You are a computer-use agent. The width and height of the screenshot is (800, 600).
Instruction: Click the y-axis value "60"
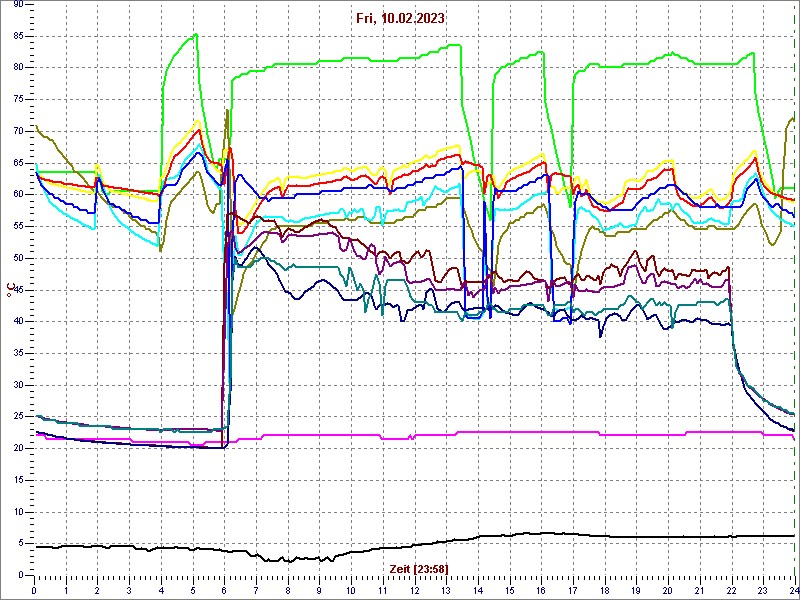pyautogui.click(x=18, y=194)
